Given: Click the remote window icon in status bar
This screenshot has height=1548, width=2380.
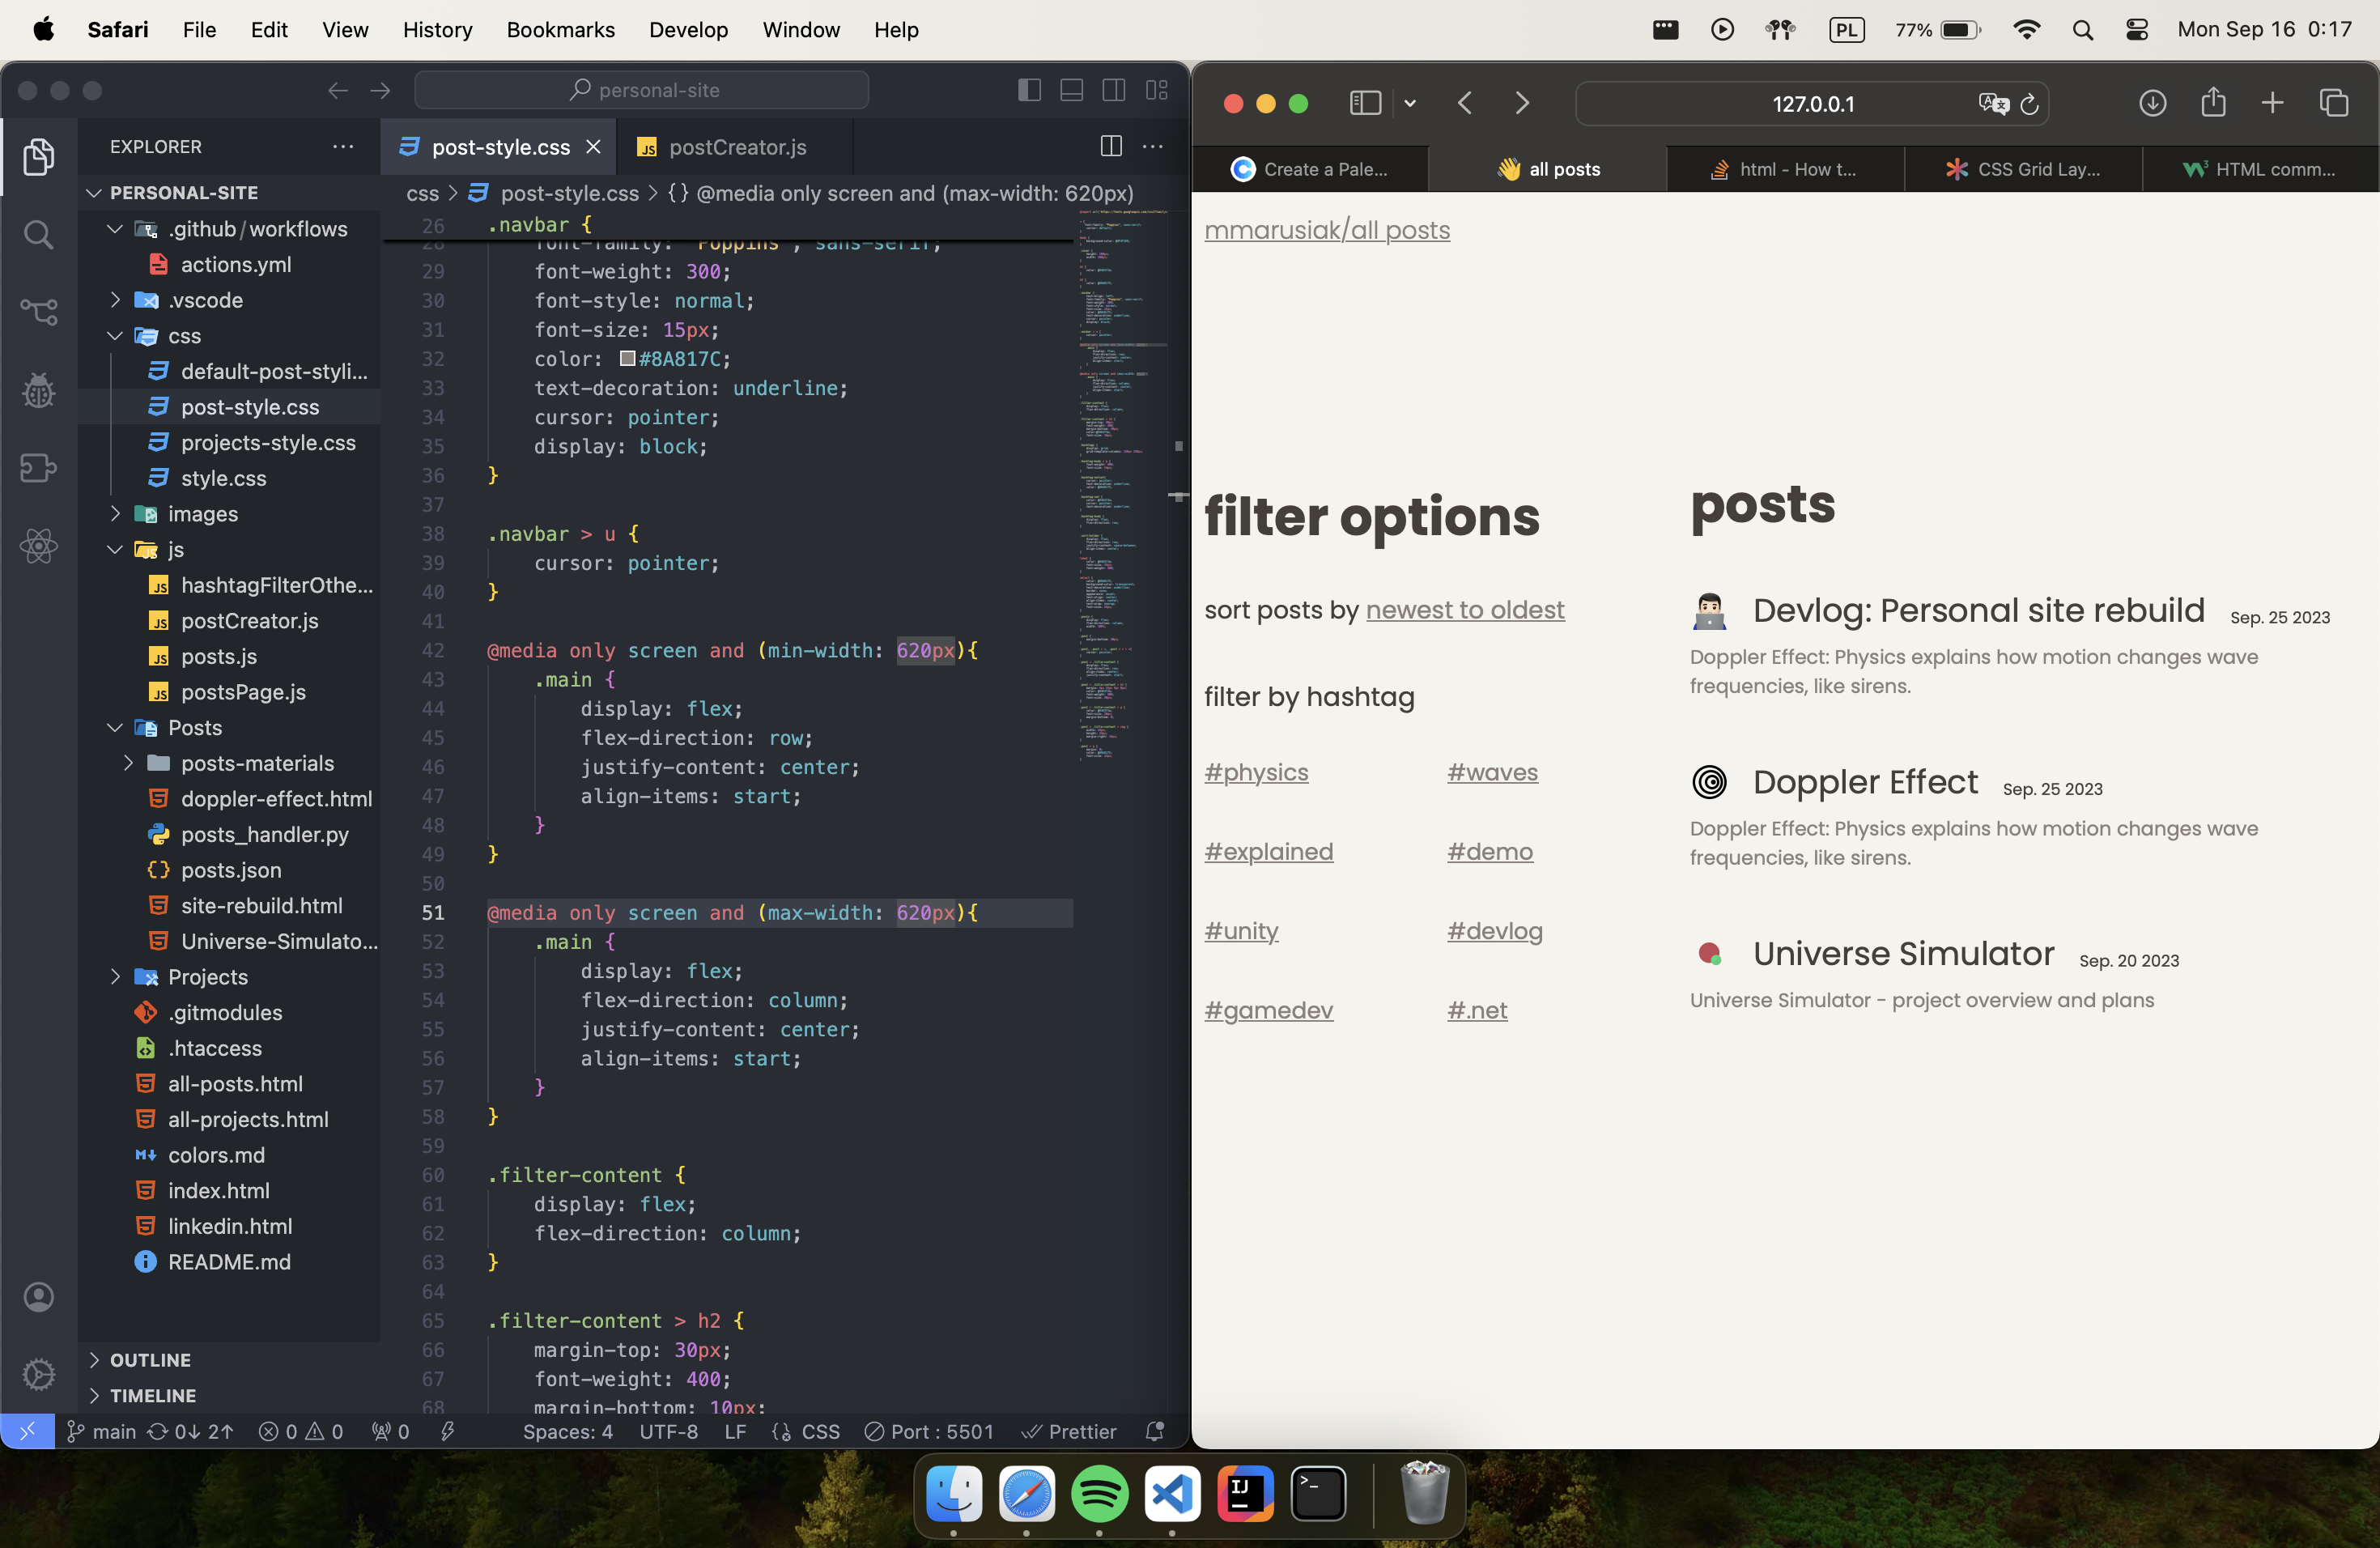Looking at the screenshot, I should tap(27, 1431).
